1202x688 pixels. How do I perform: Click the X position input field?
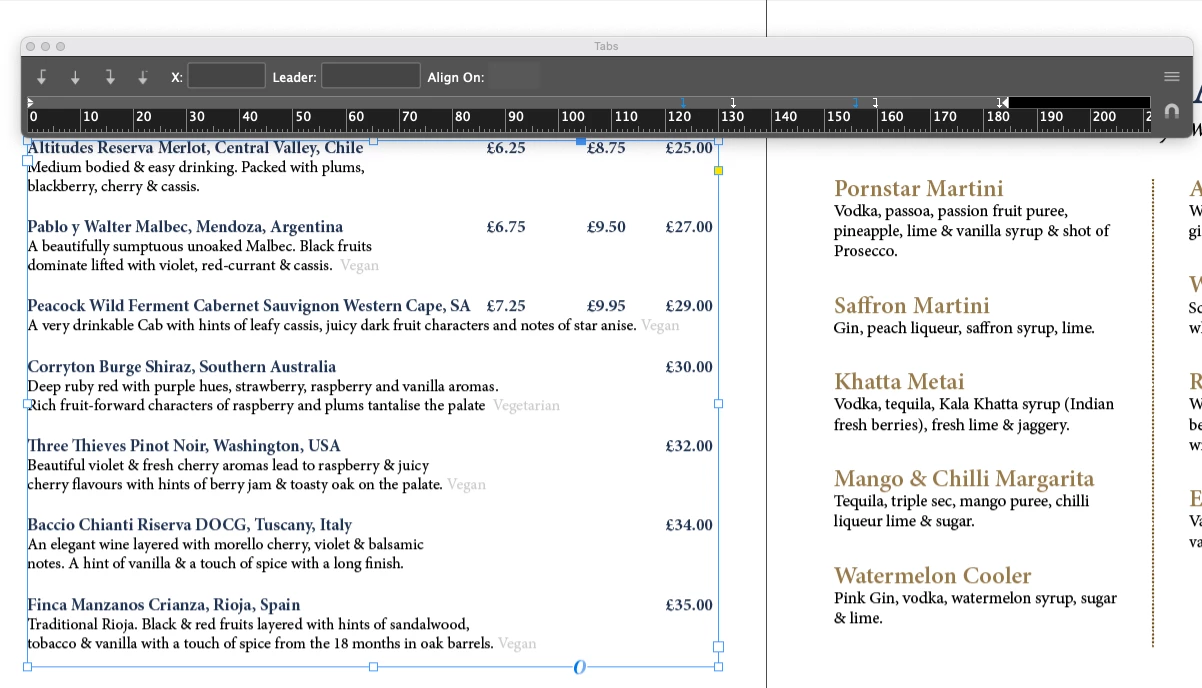point(227,76)
